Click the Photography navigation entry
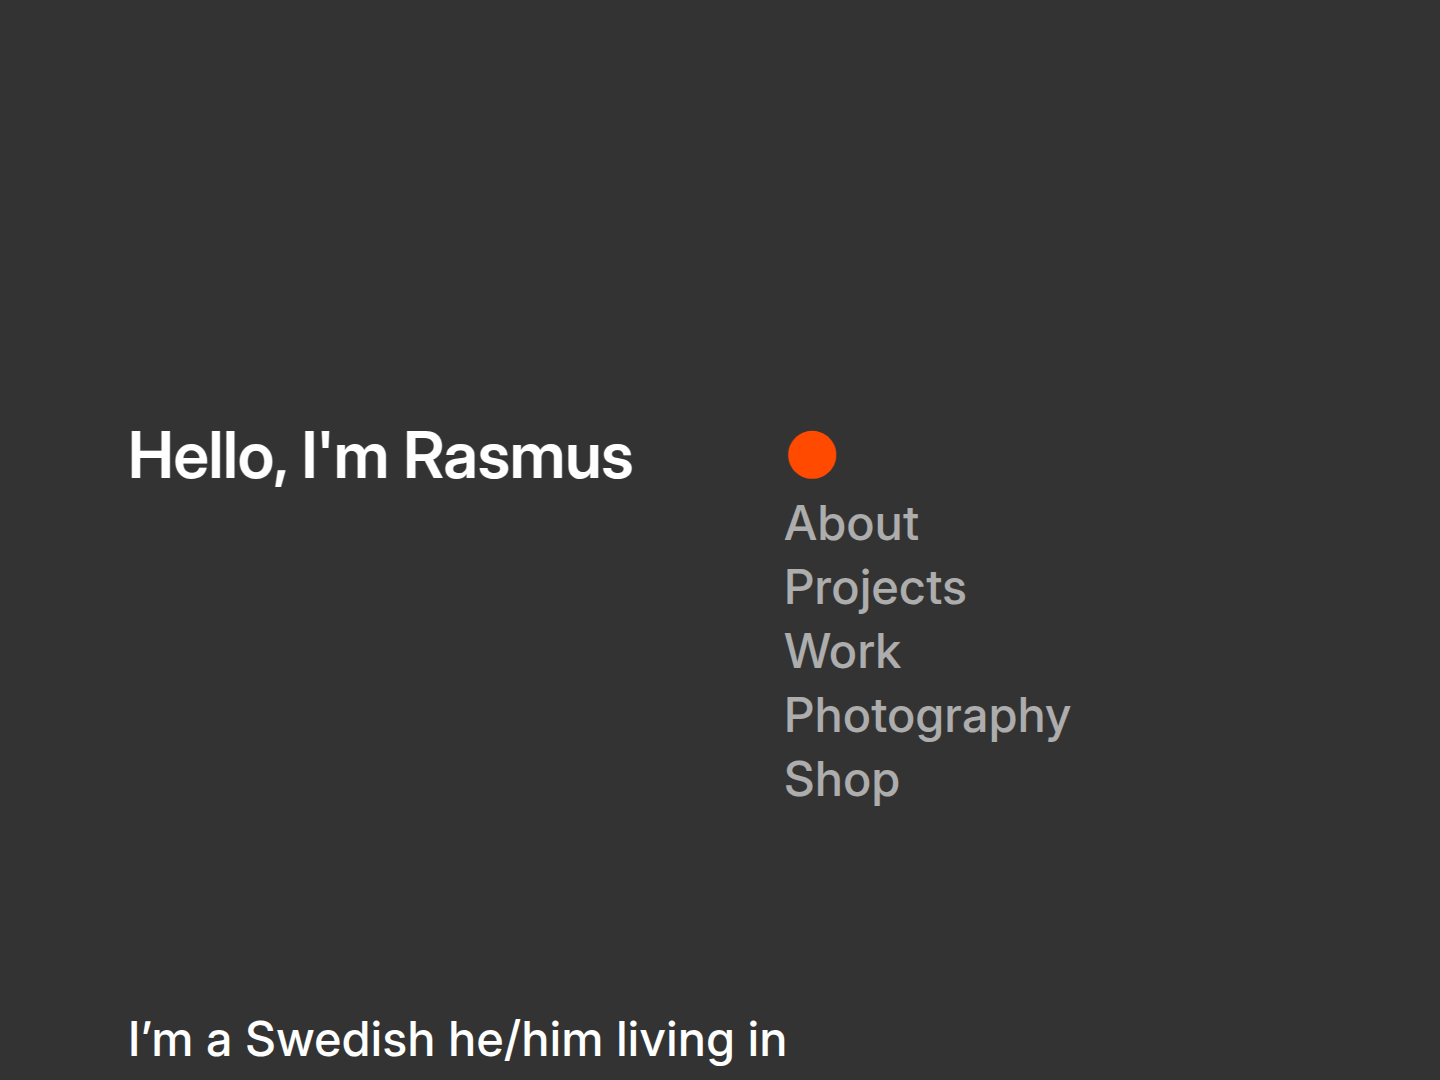1440x1080 pixels. tap(927, 715)
